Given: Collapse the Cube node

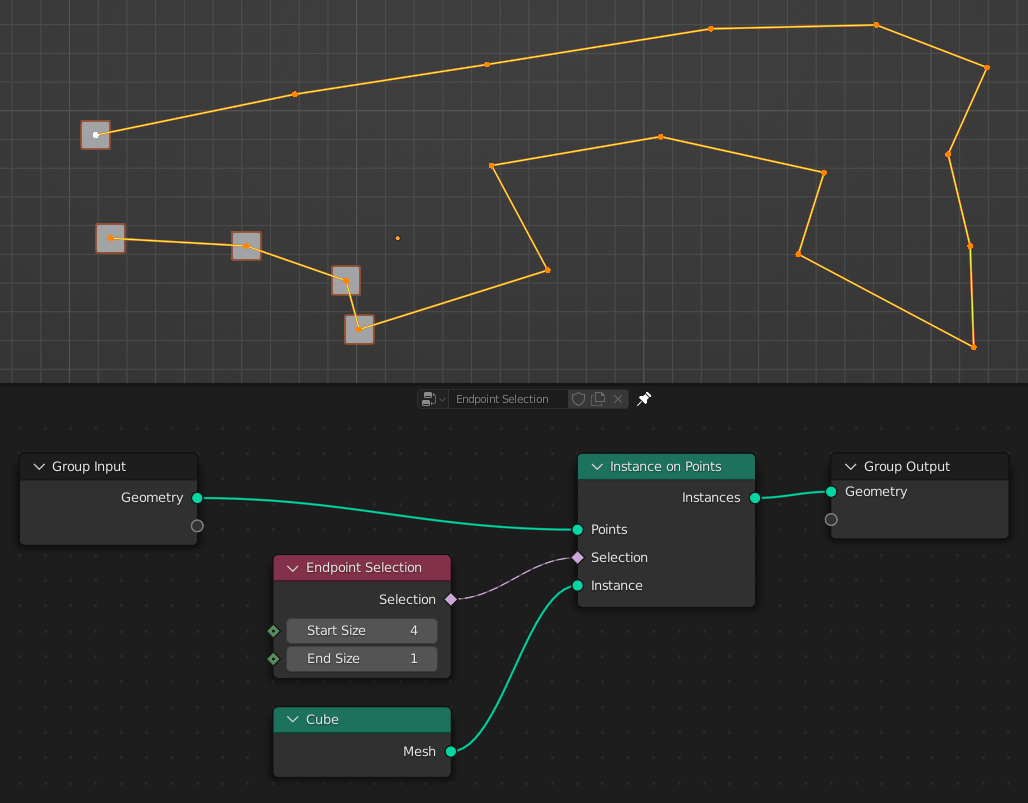Looking at the screenshot, I should (x=292, y=719).
